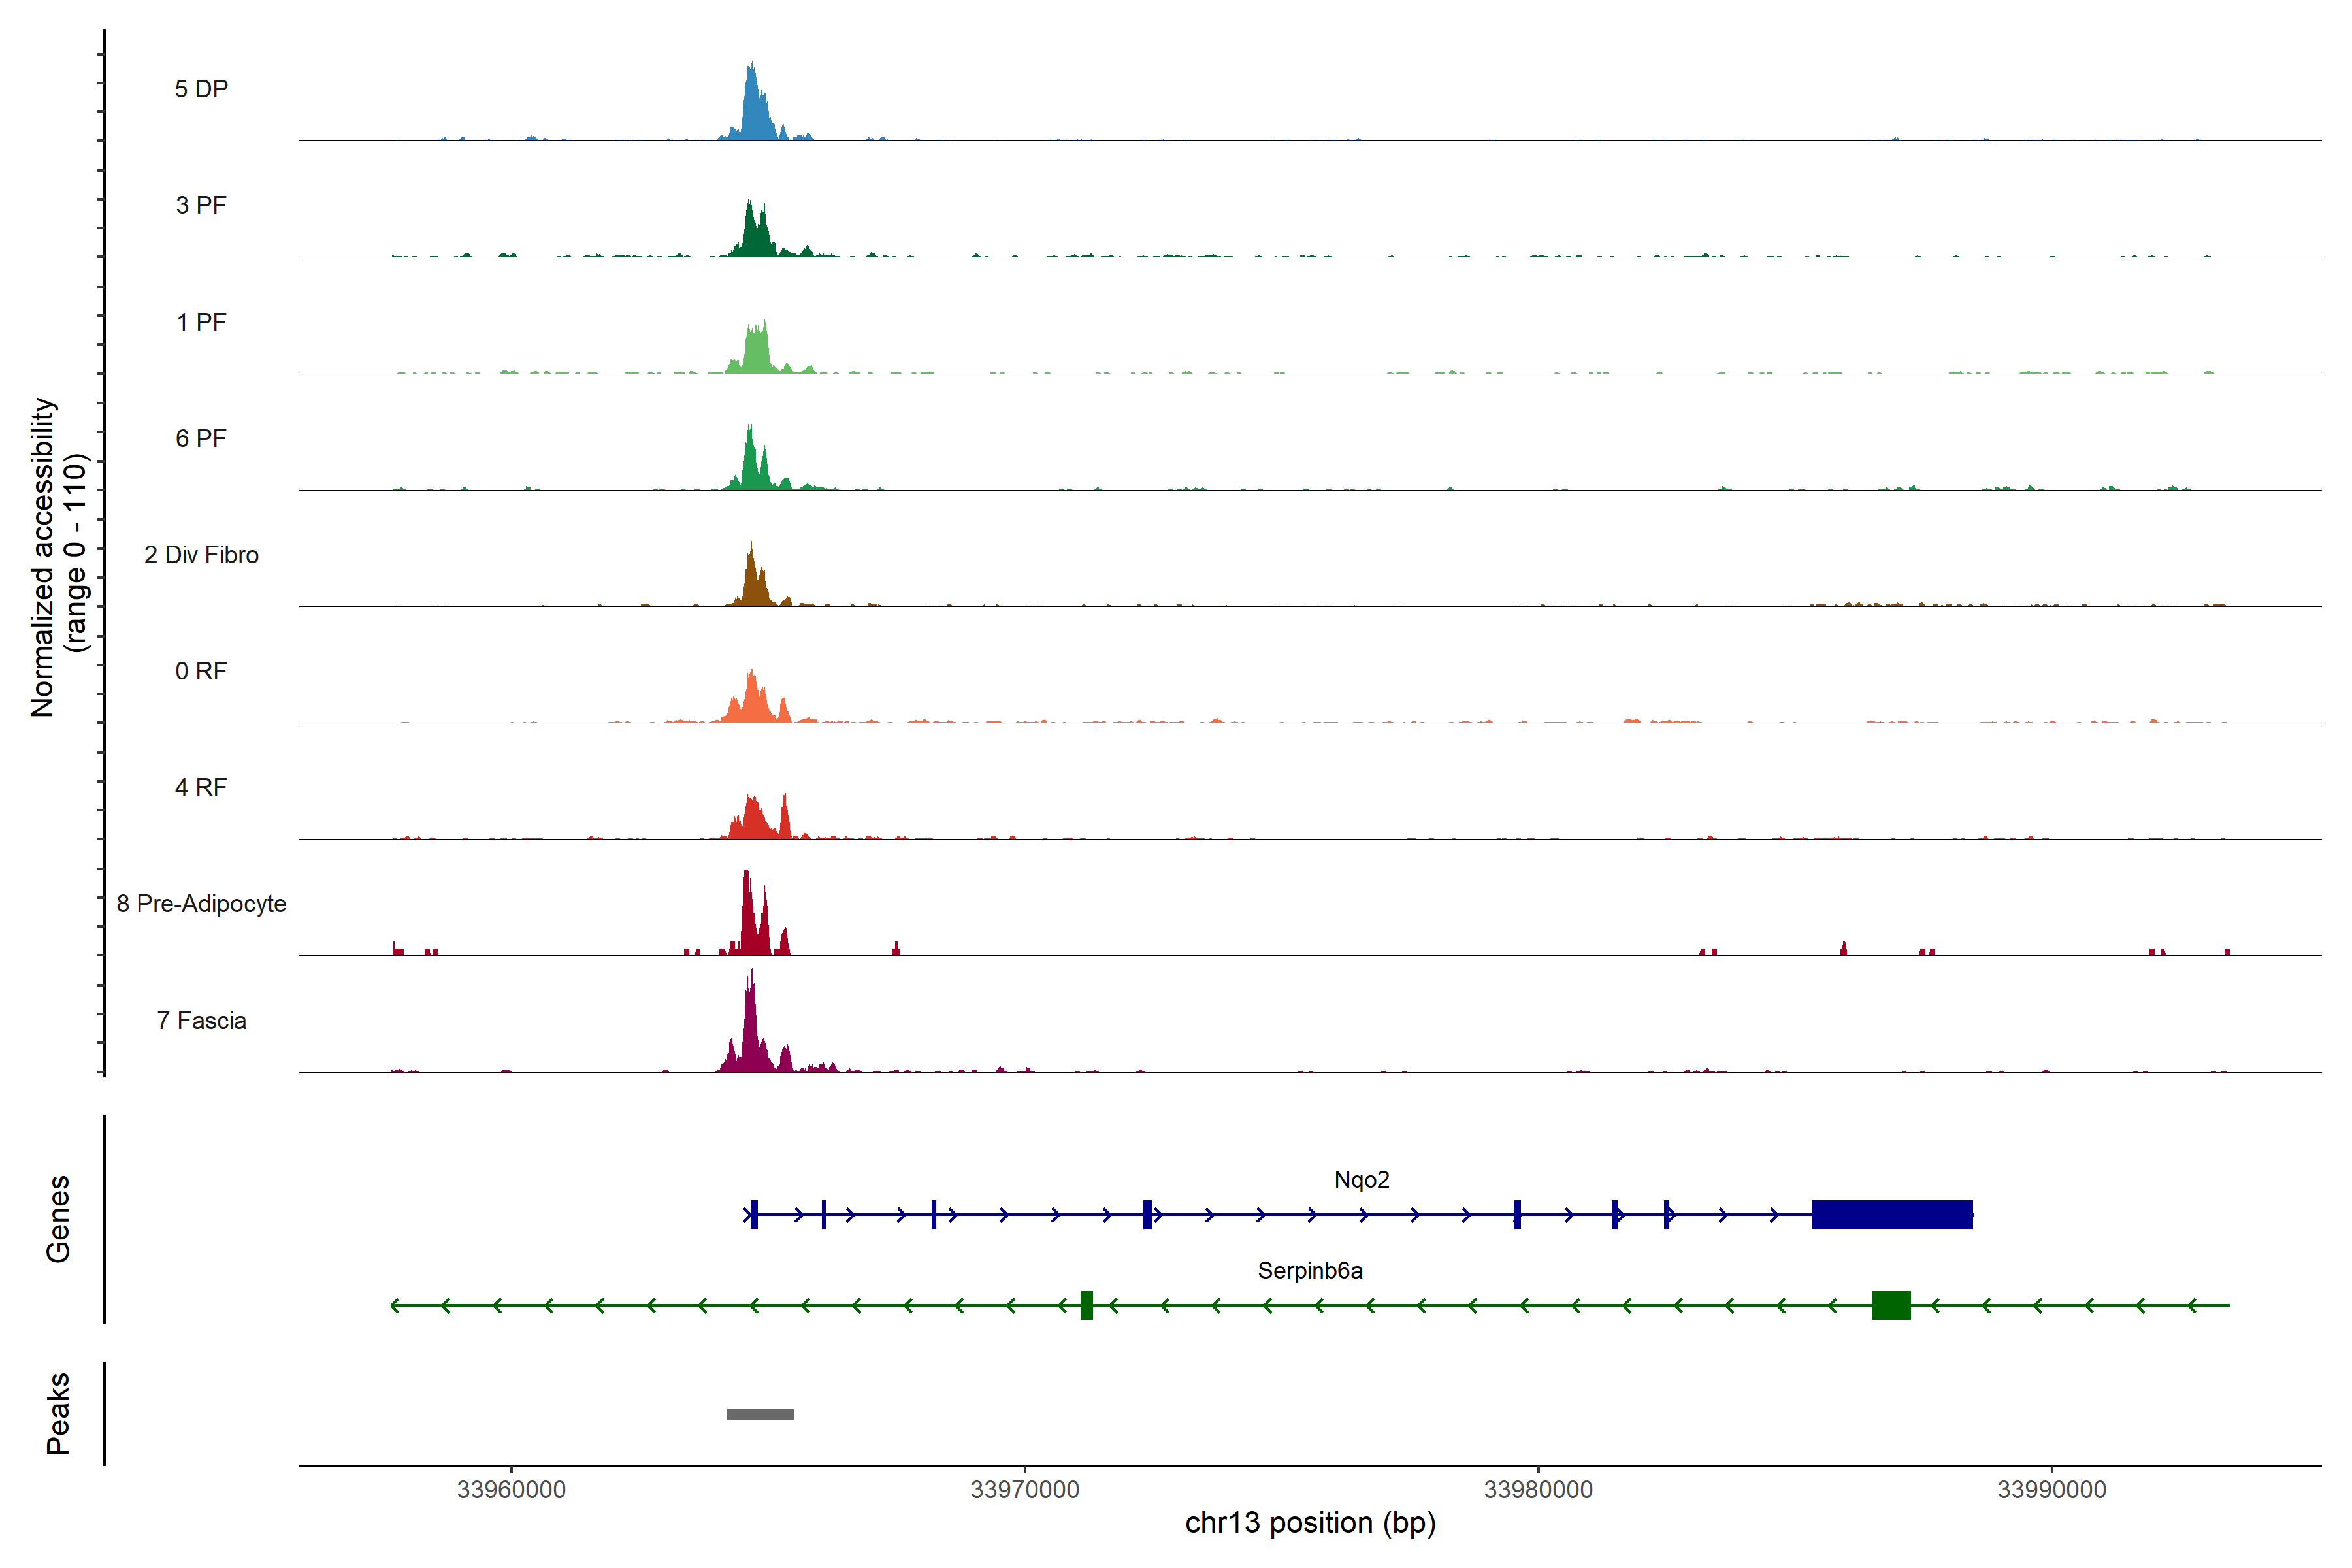This screenshot has width=2352, height=1568.
Task: Click the Nqo2 gene name
Action: (1361, 1180)
